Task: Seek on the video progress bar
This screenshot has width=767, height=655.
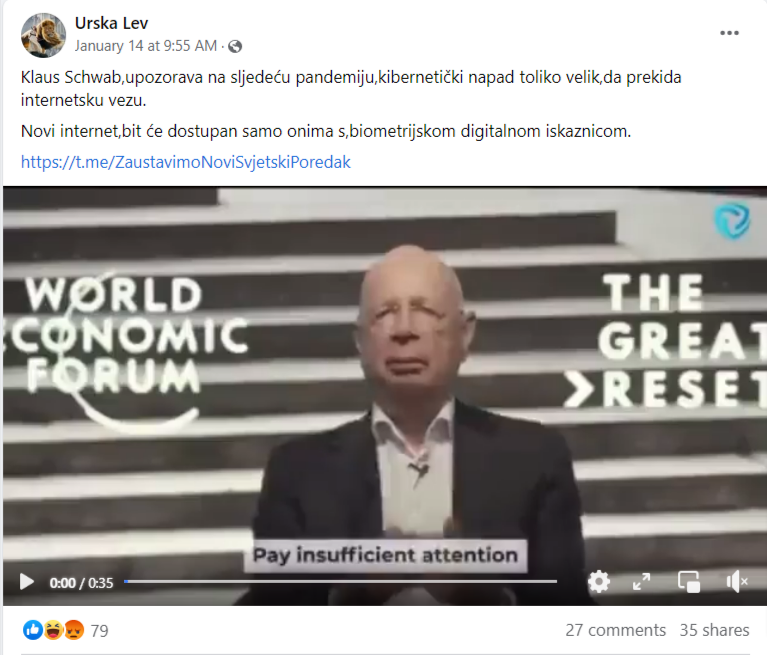Action: 340,582
